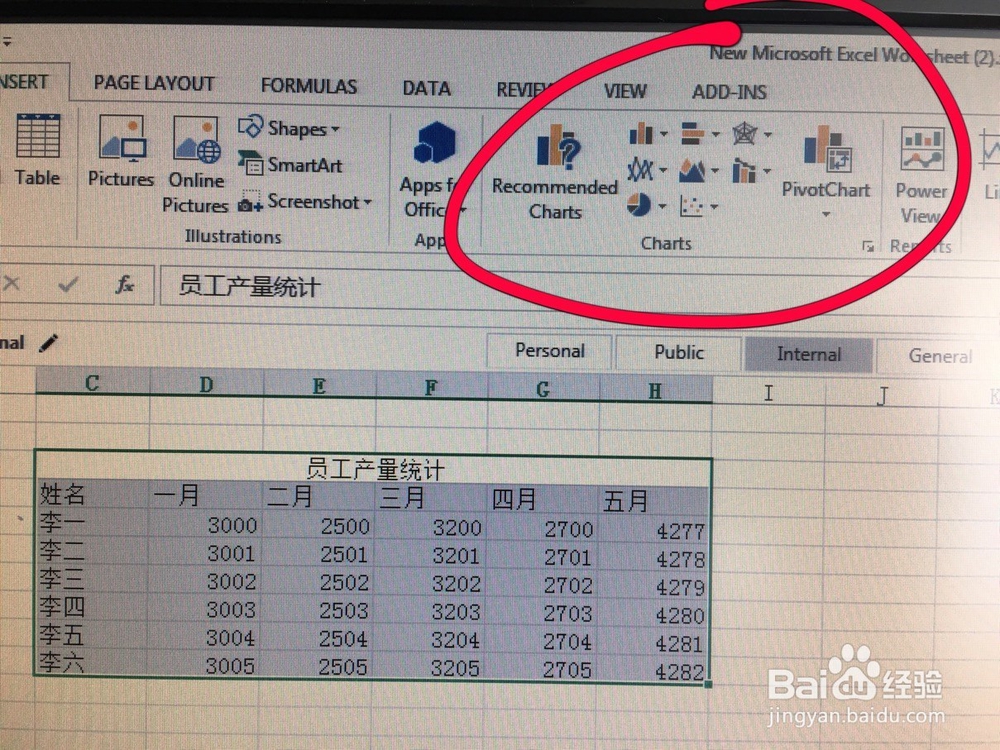Select column D header

tap(206, 385)
